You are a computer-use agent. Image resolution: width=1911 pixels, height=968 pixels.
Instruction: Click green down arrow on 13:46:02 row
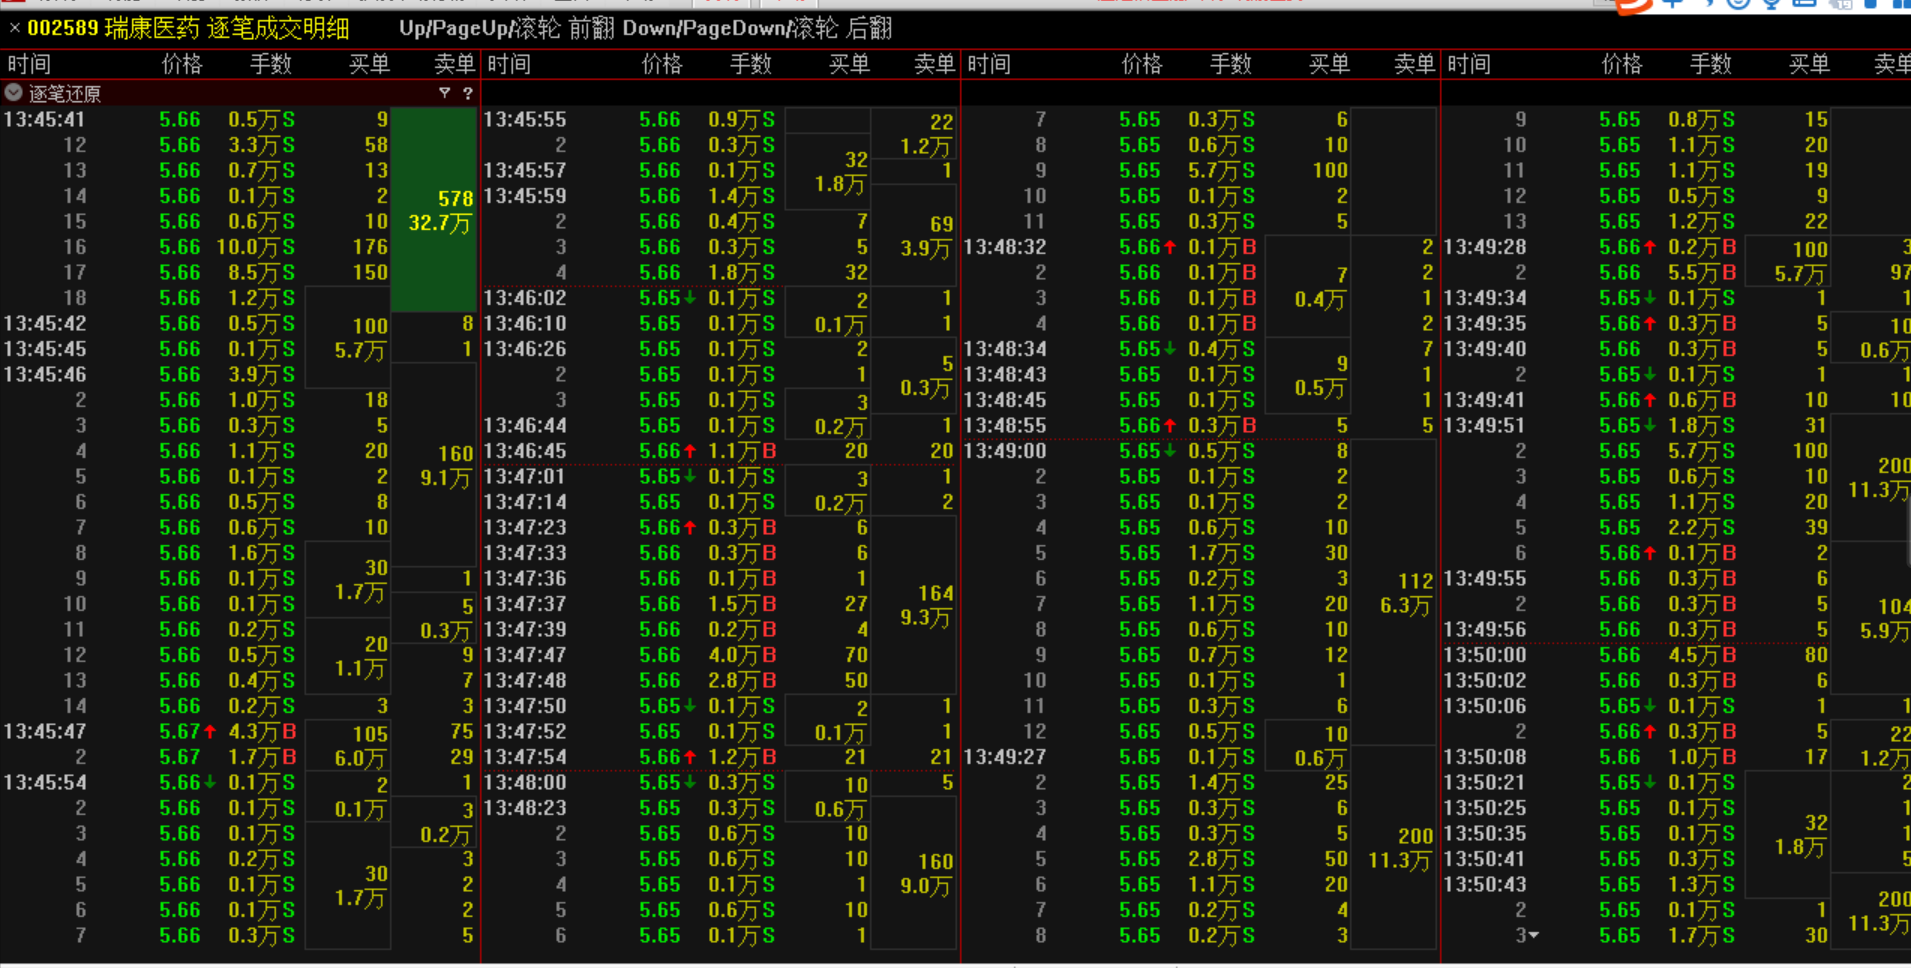tap(690, 298)
